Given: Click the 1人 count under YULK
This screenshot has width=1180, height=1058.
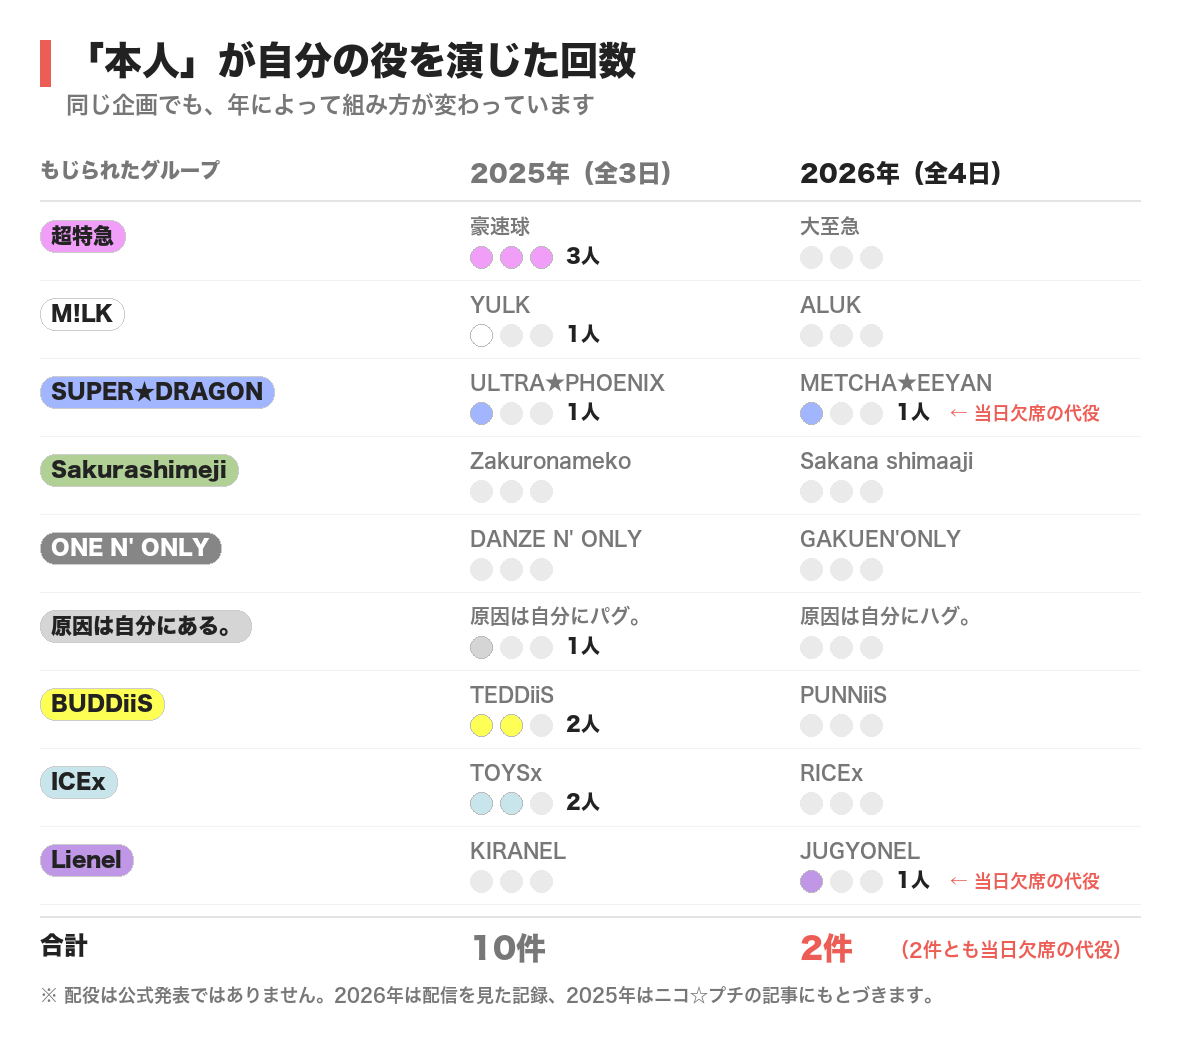Looking at the screenshot, I should (x=583, y=334).
